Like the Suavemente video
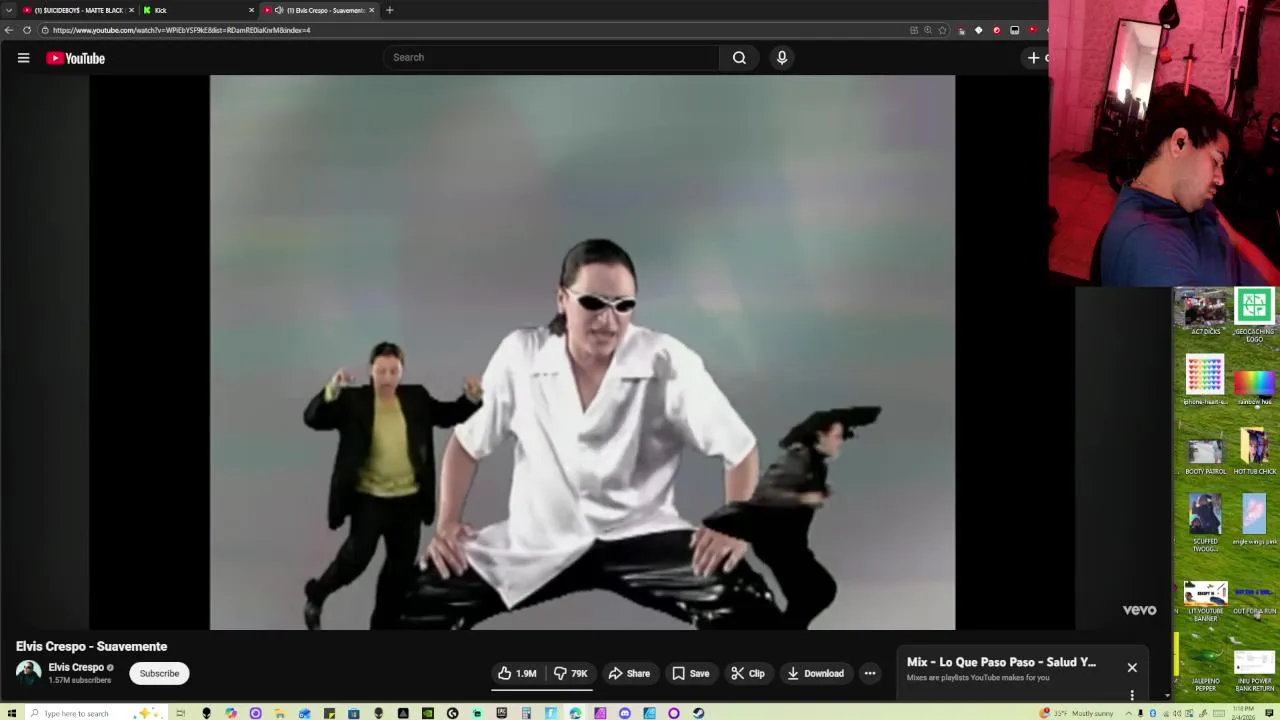 coord(518,673)
